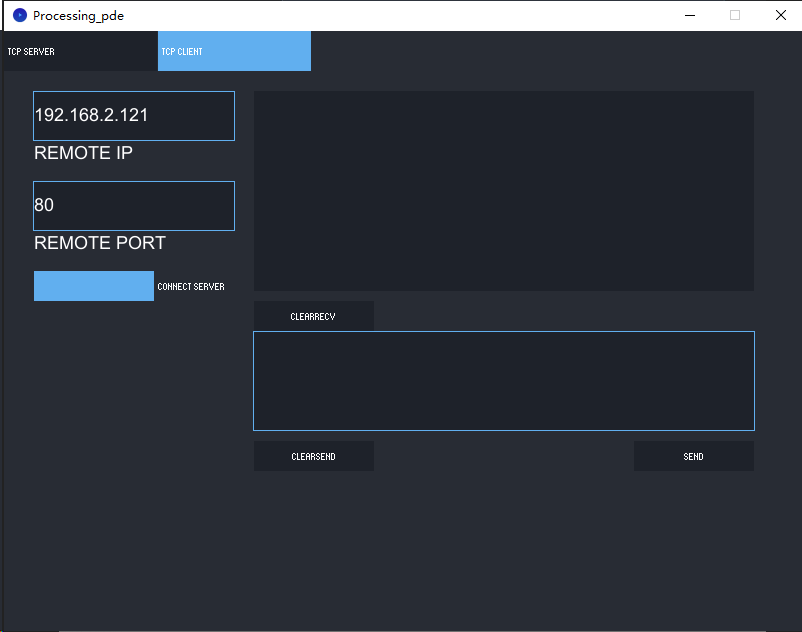The image size is (802, 632).
Task: Clear received data with CLEARRECV
Action: [x=314, y=317]
